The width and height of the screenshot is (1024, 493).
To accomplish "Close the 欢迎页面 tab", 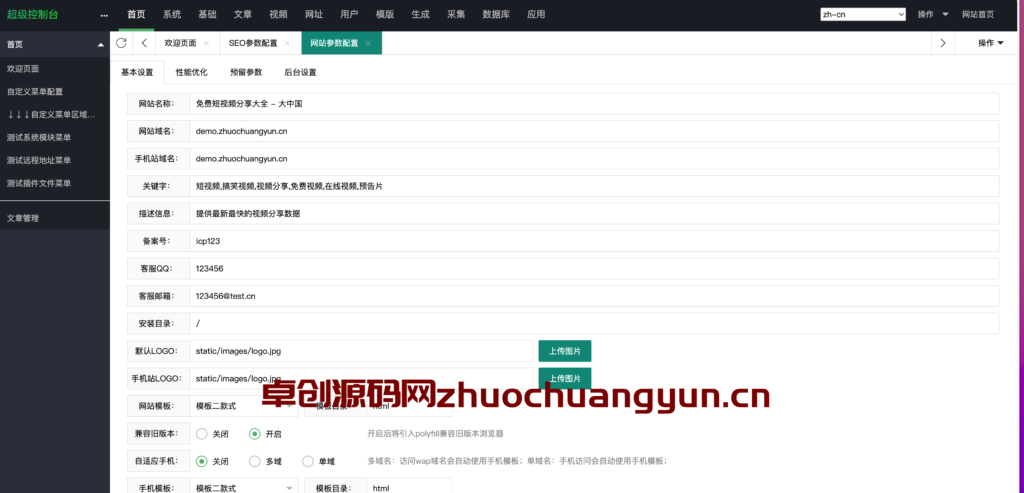I will (x=206, y=43).
